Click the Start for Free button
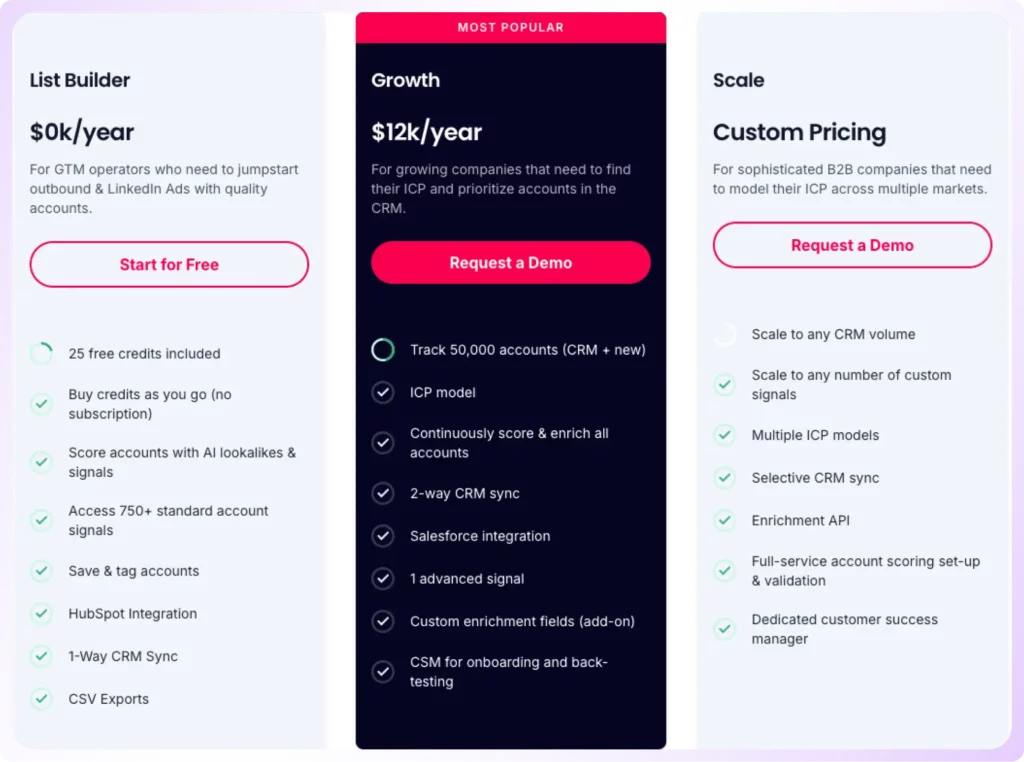The image size is (1024, 762). (169, 264)
